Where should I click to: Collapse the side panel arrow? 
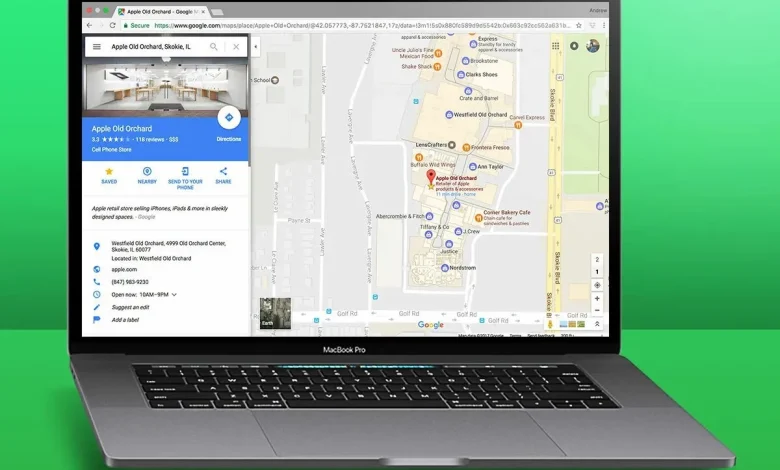(x=256, y=47)
